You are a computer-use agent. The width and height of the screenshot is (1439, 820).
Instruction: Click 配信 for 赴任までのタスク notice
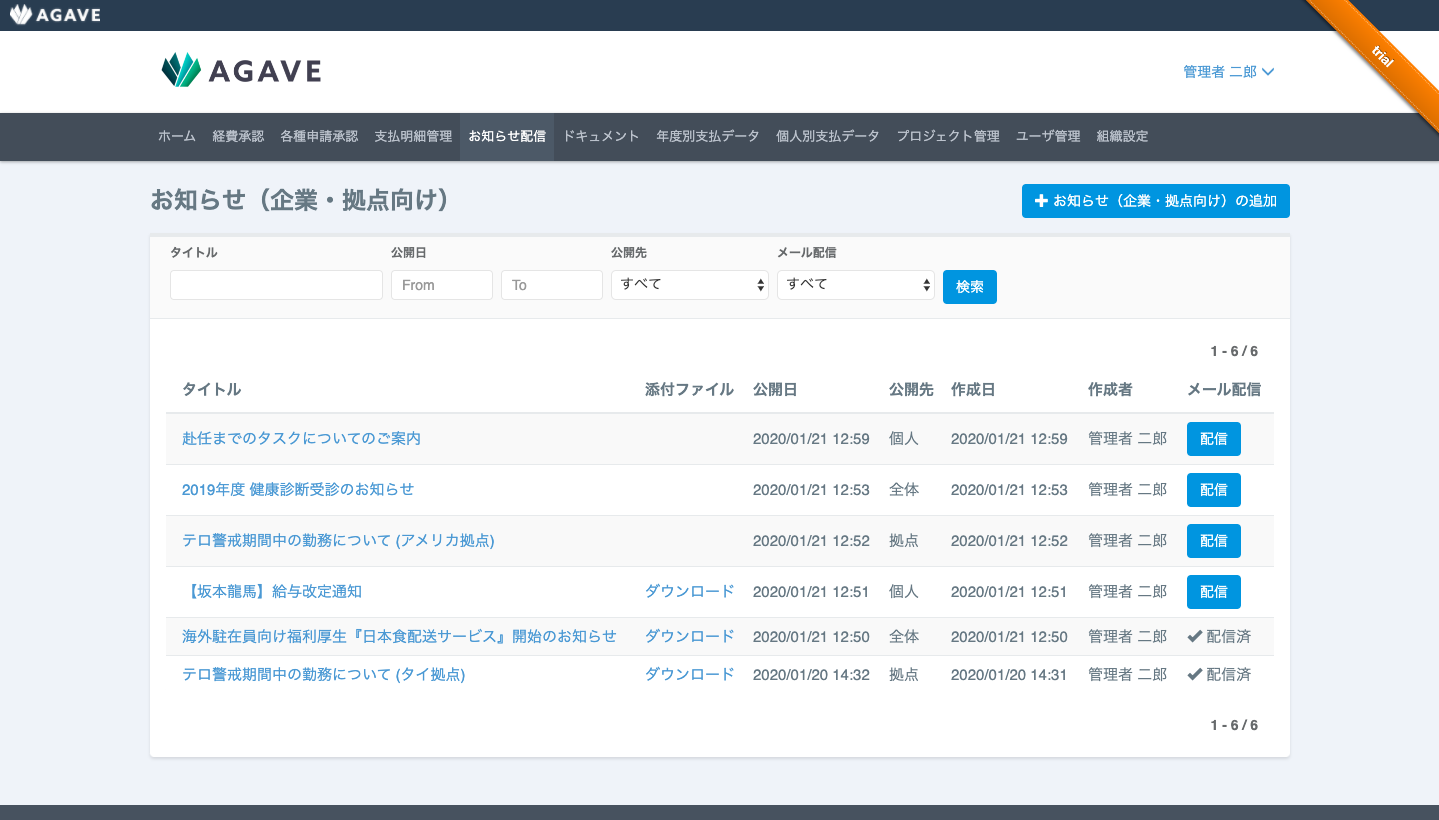[1214, 439]
